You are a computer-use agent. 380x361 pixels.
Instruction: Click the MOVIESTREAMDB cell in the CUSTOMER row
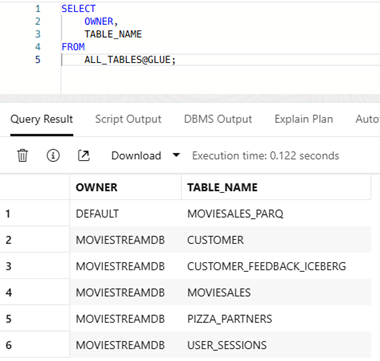click(126, 240)
